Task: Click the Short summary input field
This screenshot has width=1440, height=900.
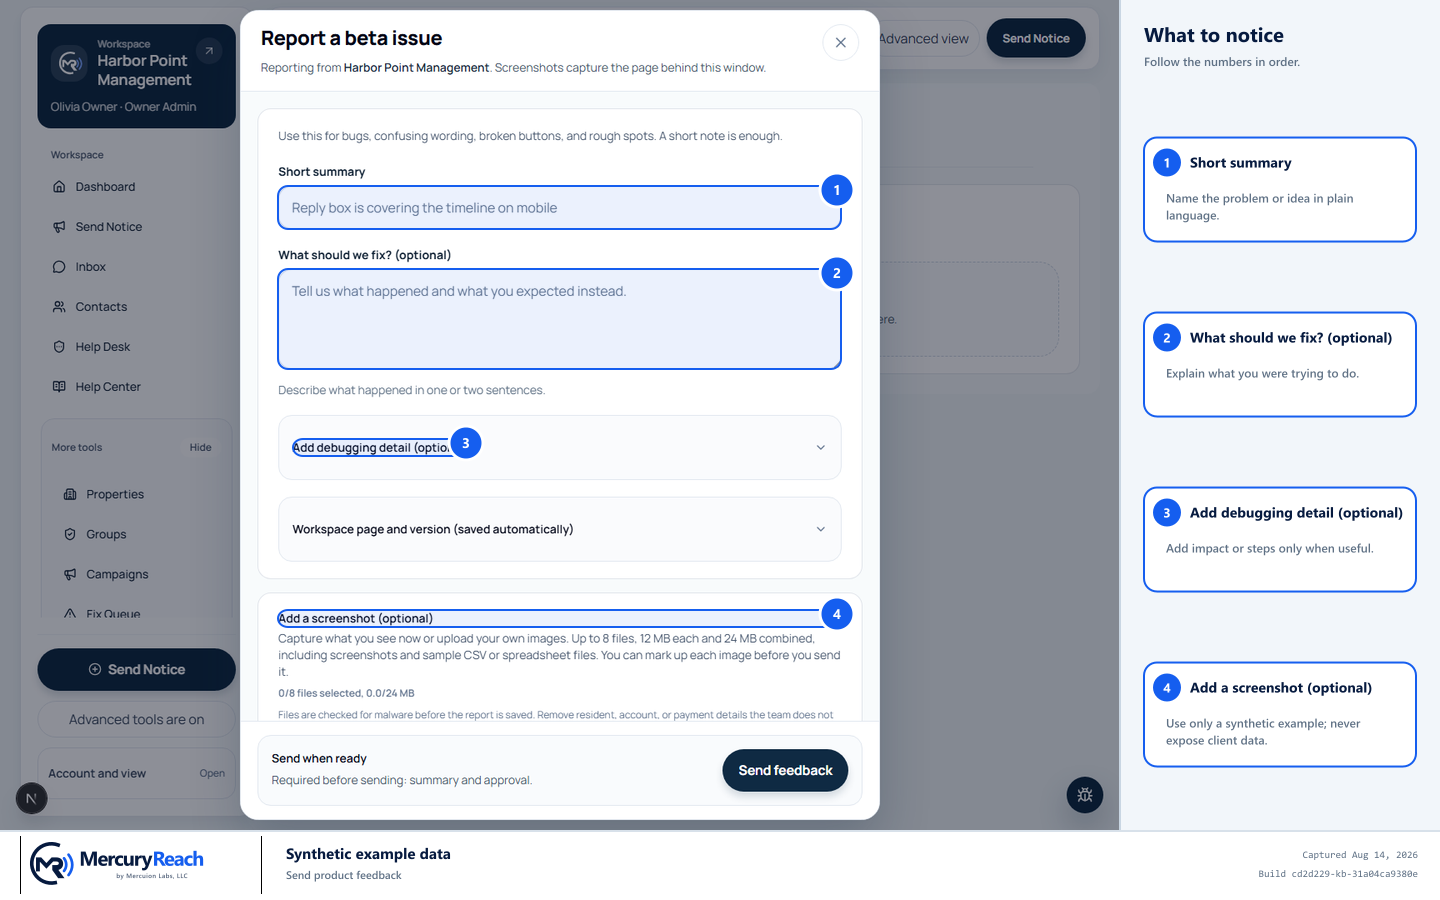Action: 559,208
